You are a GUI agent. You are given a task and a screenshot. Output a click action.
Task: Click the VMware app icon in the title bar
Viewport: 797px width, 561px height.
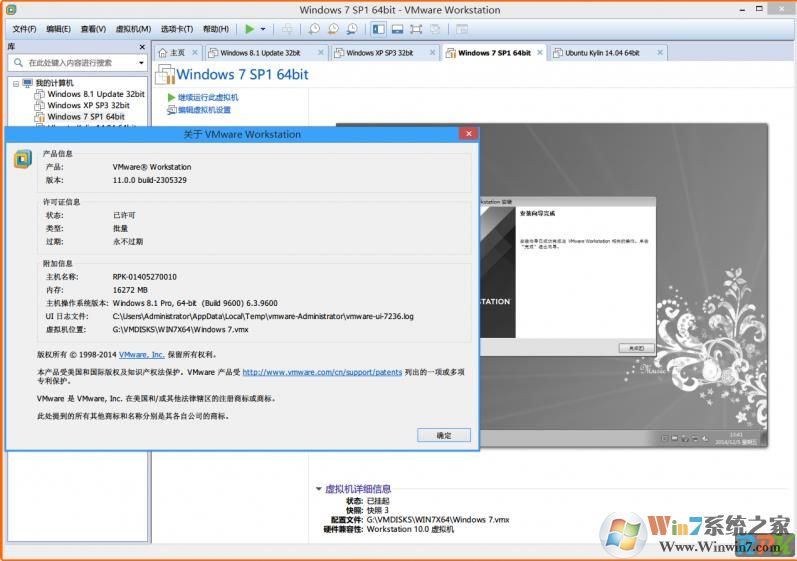point(11,10)
